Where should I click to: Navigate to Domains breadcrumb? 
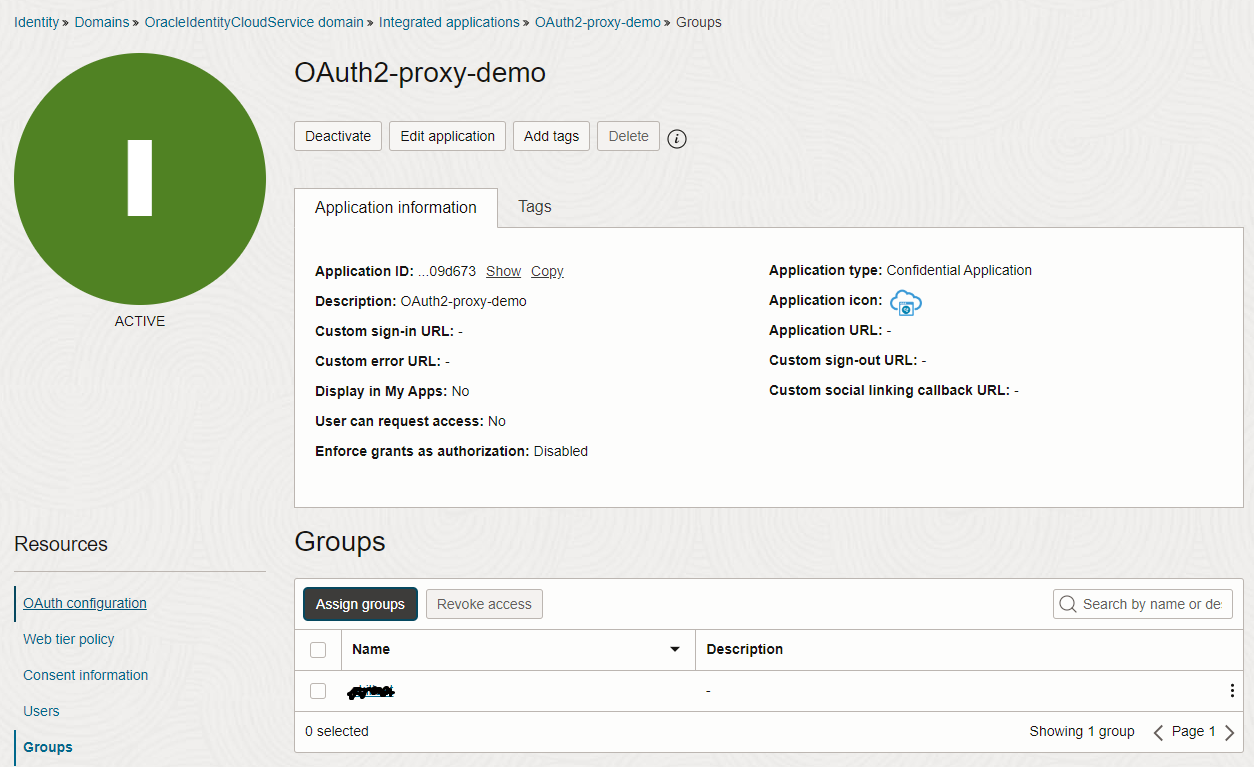click(102, 22)
